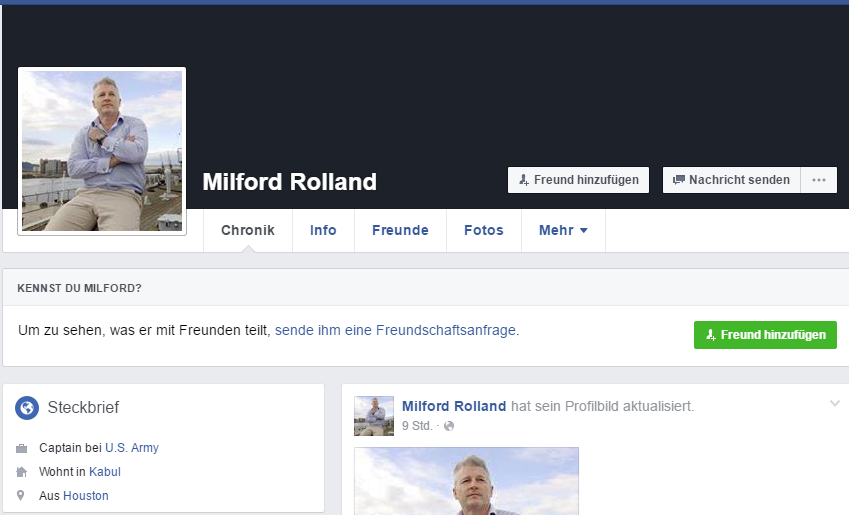Screen dimensions: 849x515
Task: Send a message via Nachricht senden
Action: coord(731,180)
